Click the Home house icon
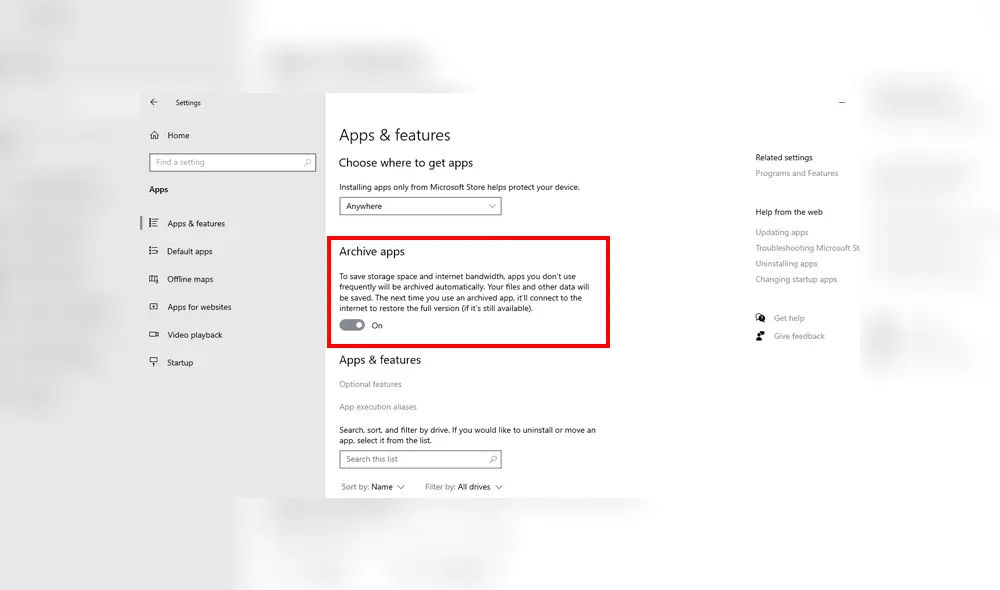The width and height of the screenshot is (1000, 590). (x=156, y=135)
